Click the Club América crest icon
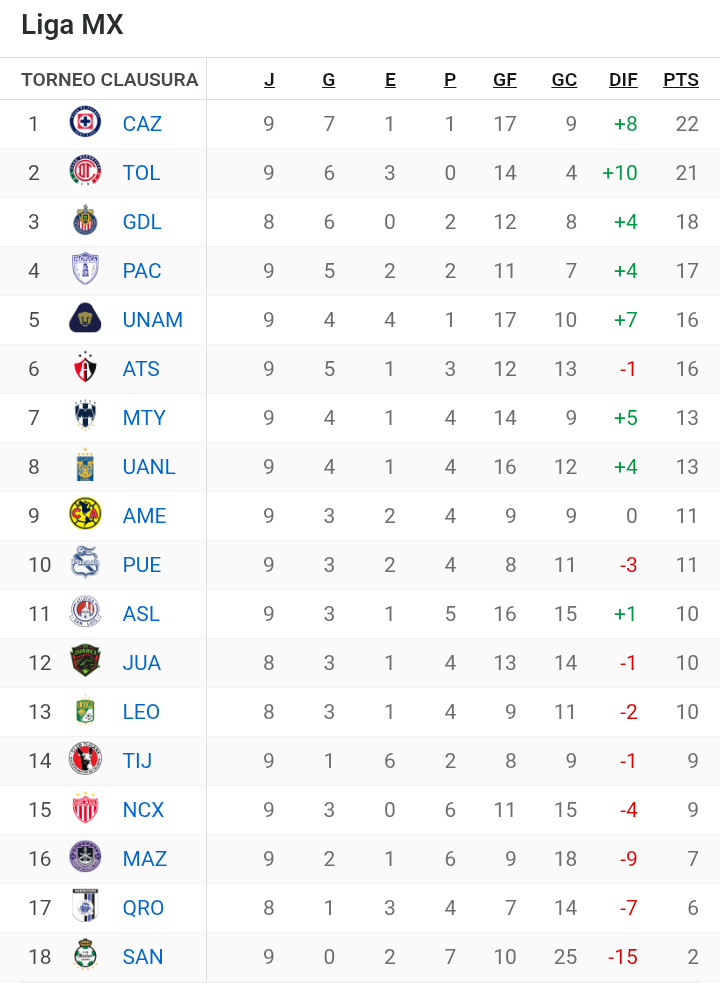 (x=85, y=515)
